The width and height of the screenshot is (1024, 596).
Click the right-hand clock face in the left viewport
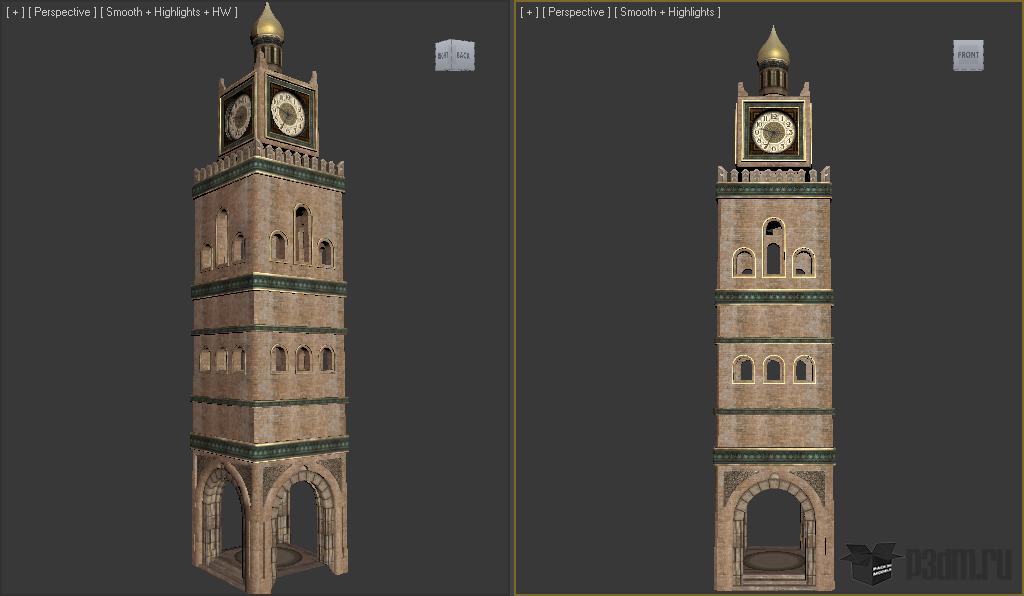288,113
